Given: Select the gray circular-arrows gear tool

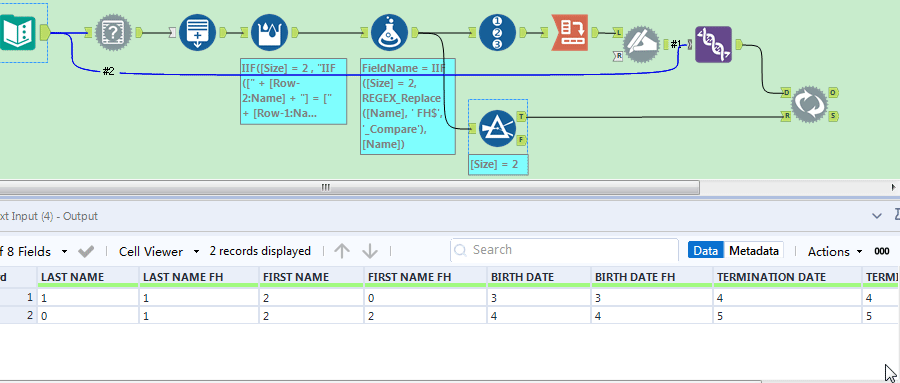Looking at the screenshot, I should coord(809,105).
